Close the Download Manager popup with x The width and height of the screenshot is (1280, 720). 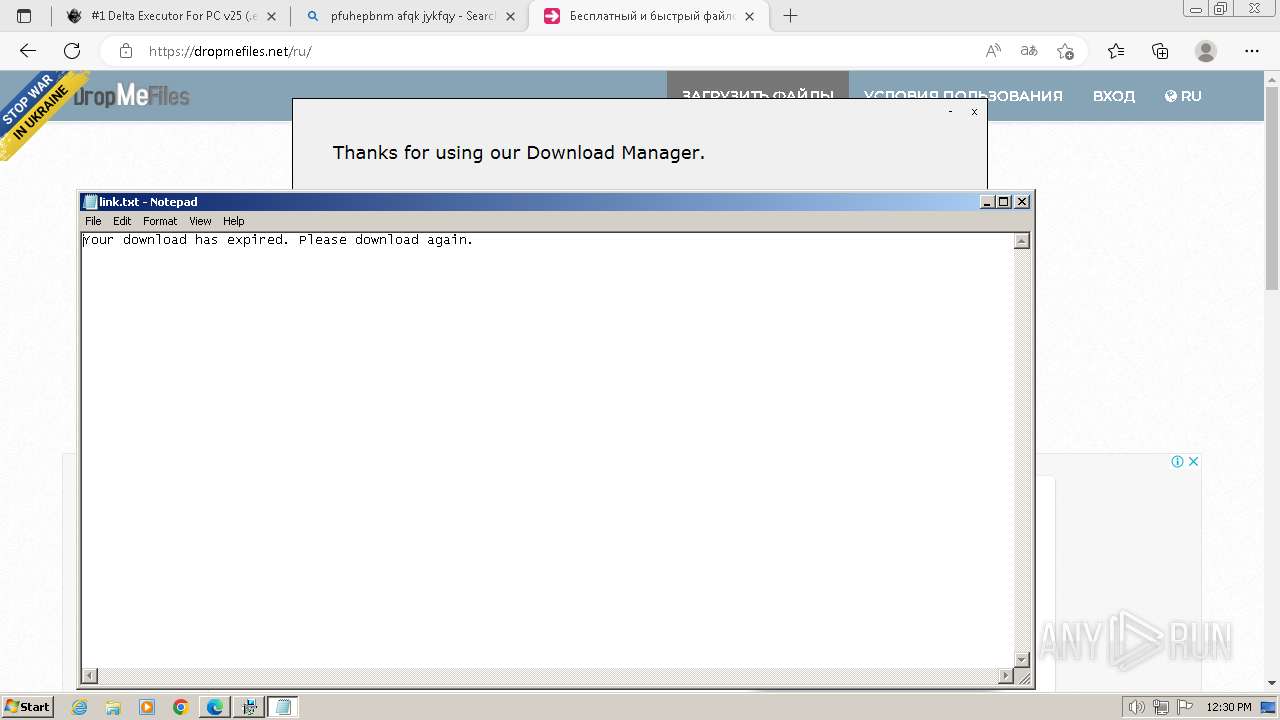point(974,112)
